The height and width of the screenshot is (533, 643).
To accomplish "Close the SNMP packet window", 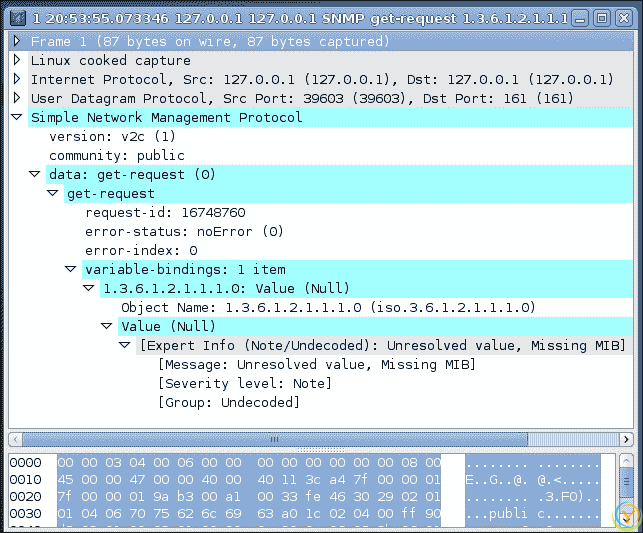I will tap(623, 18).
